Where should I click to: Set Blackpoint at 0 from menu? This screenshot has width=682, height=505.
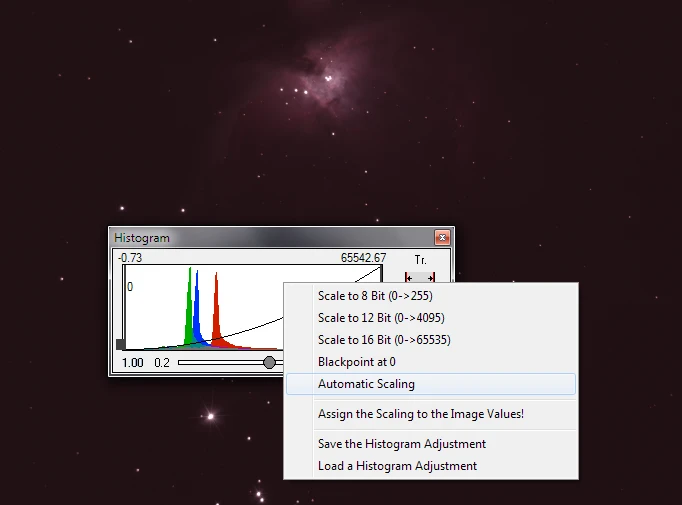(356, 362)
